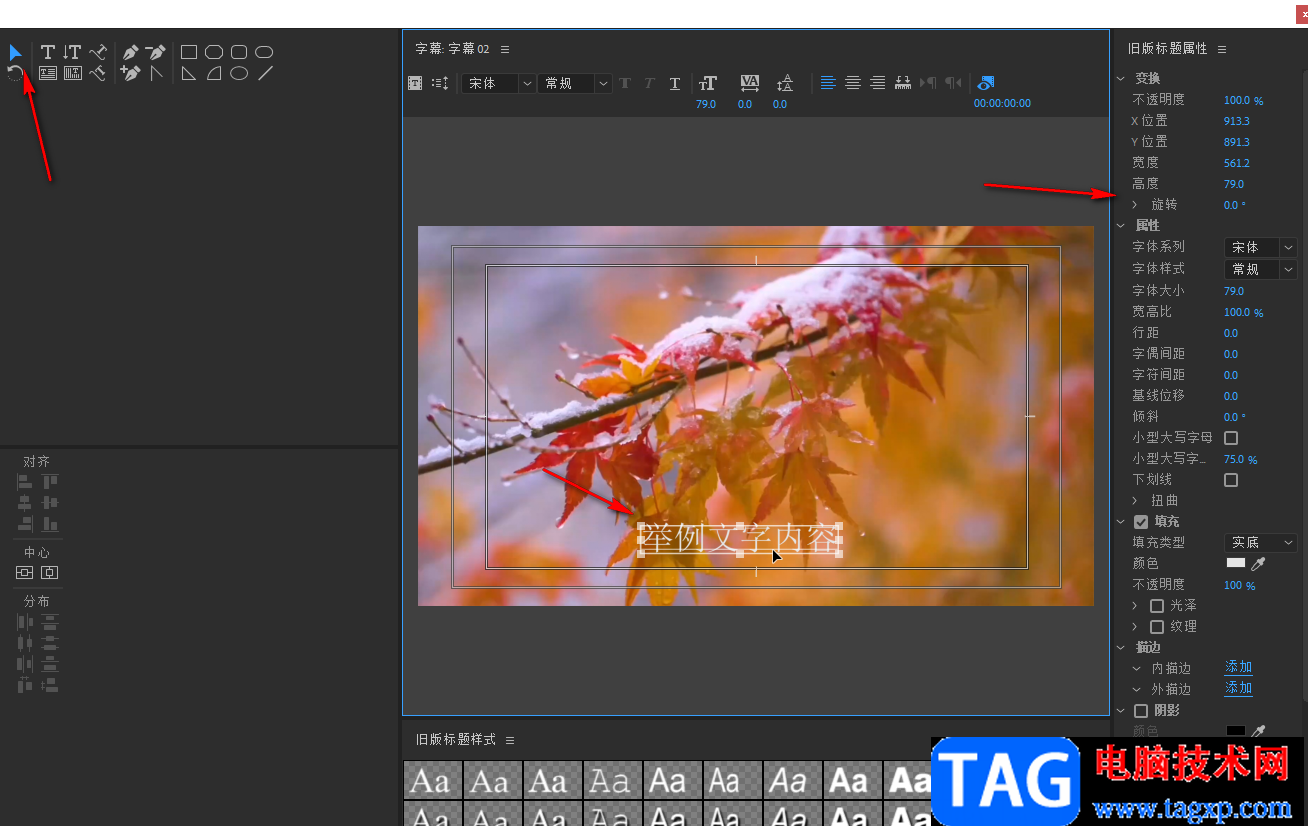Click the vertical center icon under 中心
Image resolution: width=1308 pixels, height=826 pixels.
[x=49, y=572]
